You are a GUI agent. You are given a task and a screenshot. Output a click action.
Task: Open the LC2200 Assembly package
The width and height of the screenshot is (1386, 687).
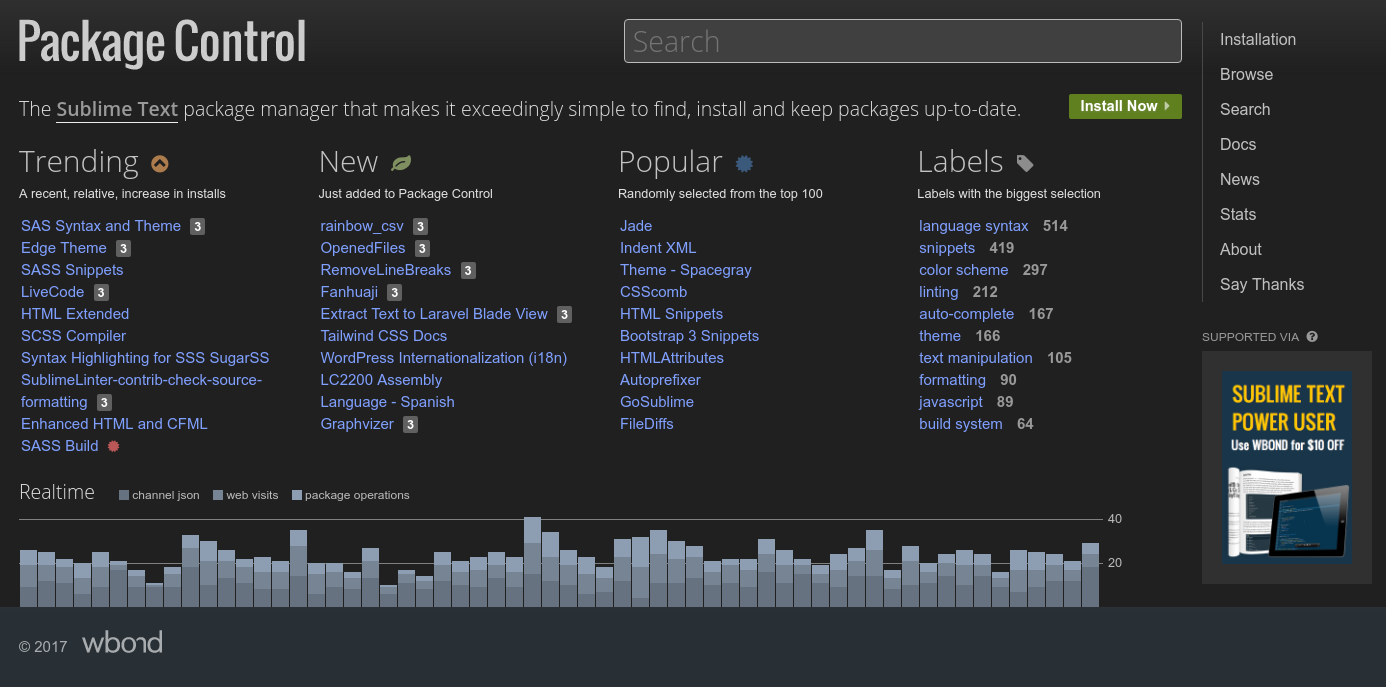pos(381,380)
